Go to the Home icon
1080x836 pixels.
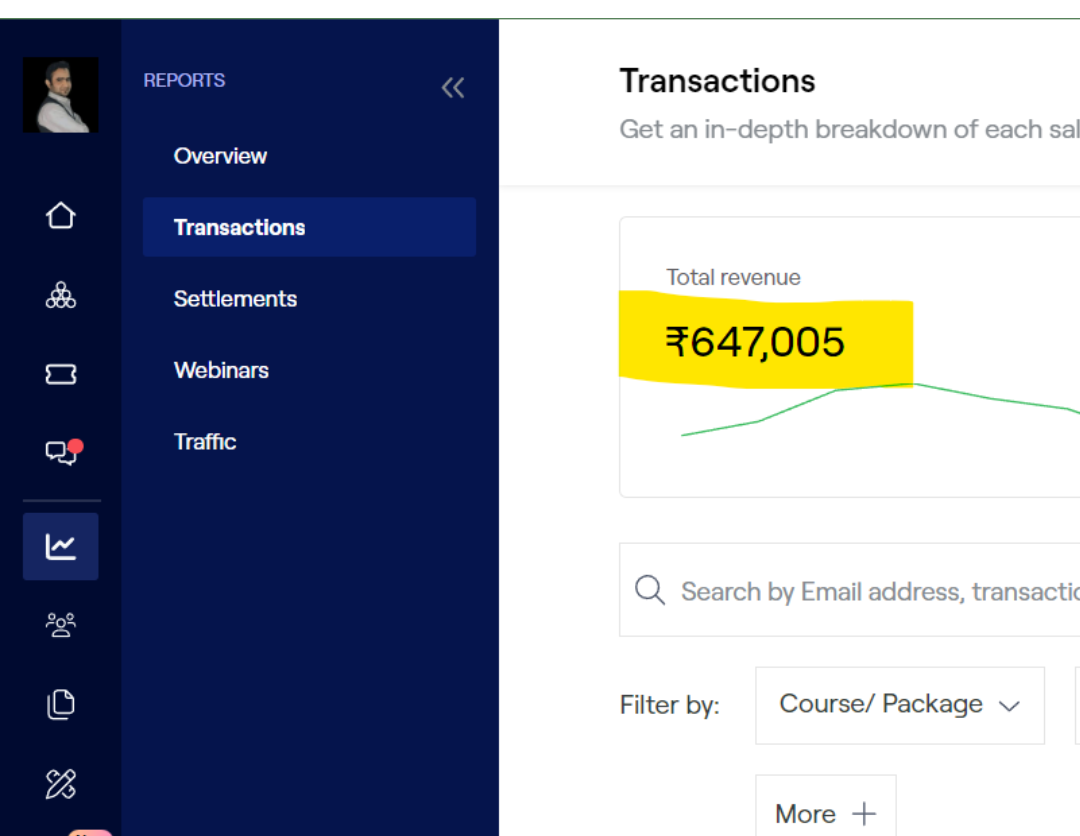(x=61, y=215)
